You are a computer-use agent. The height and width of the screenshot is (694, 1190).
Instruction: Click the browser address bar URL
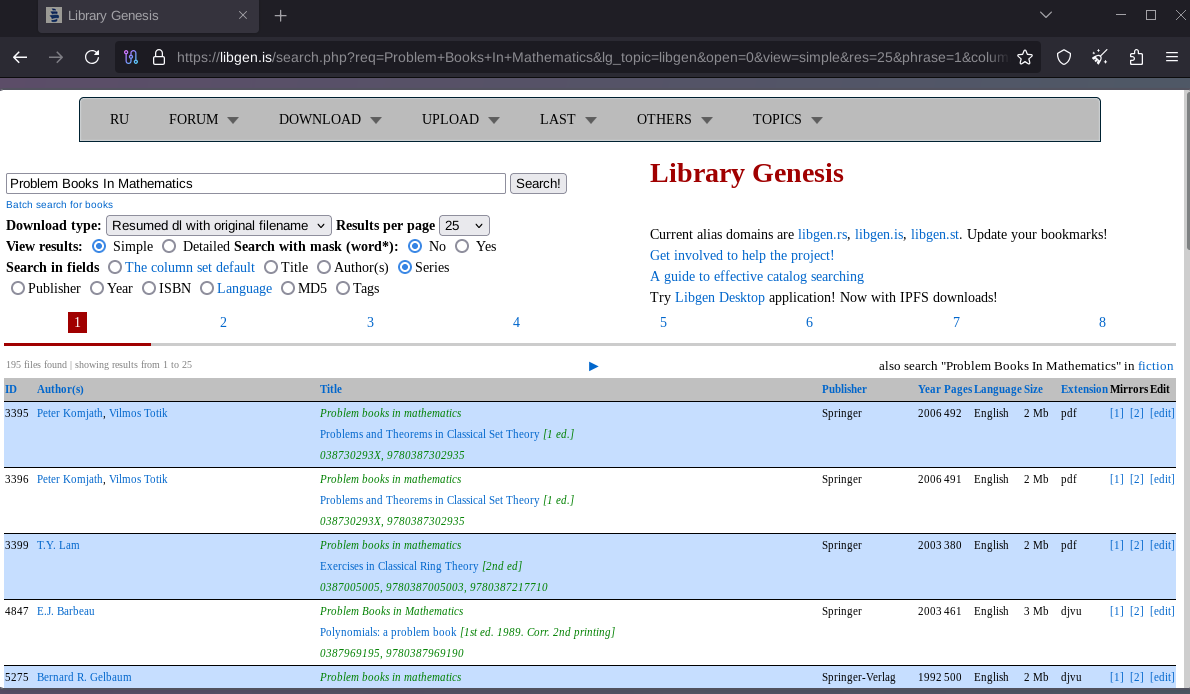point(592,57)
